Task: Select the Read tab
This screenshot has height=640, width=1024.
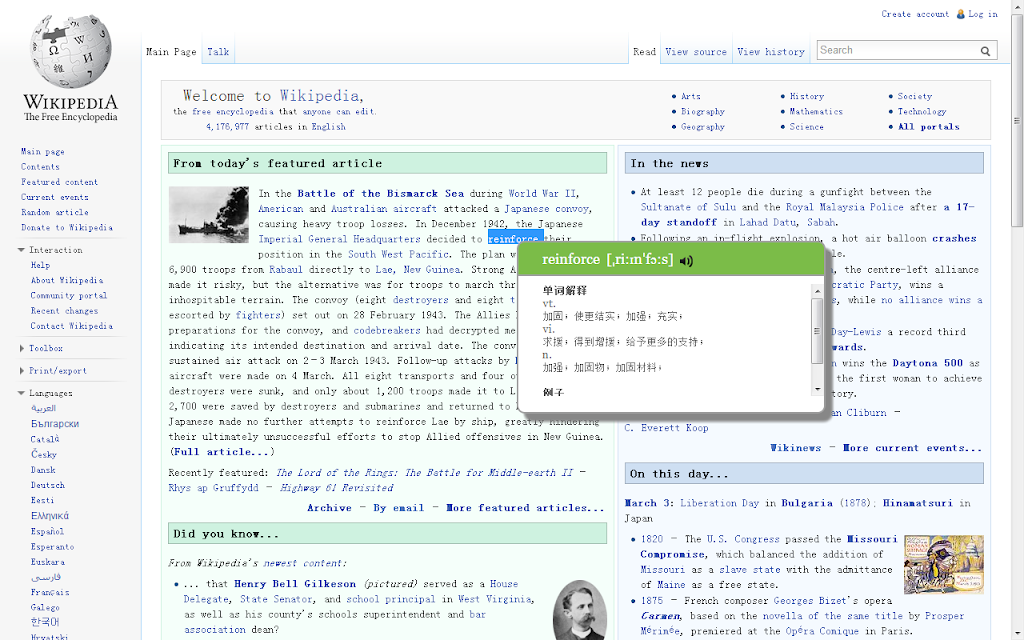Action: [x=644, y=52]
